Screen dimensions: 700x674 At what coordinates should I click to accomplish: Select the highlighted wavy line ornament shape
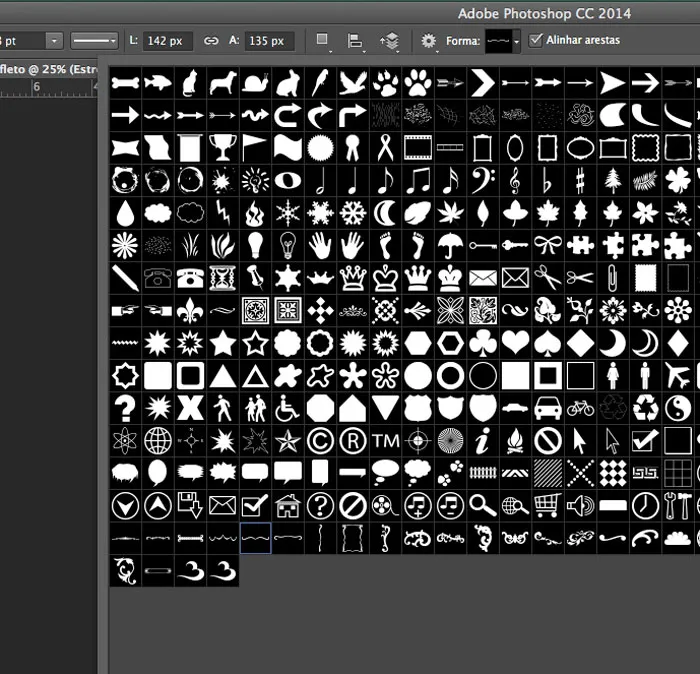pyautogui.click(x=255, y=538)
